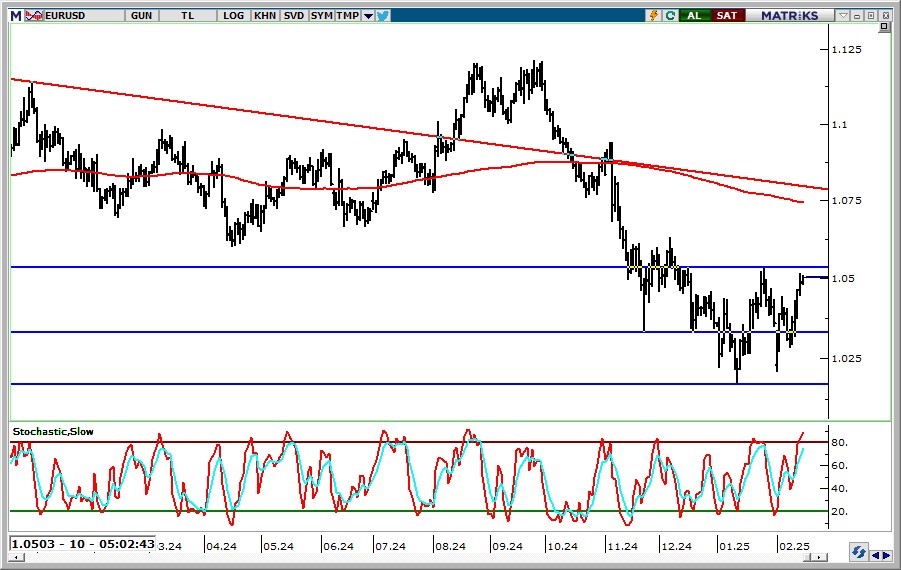Click the Twitter bird icon
The image size is (901, 570).
point(383,16)
